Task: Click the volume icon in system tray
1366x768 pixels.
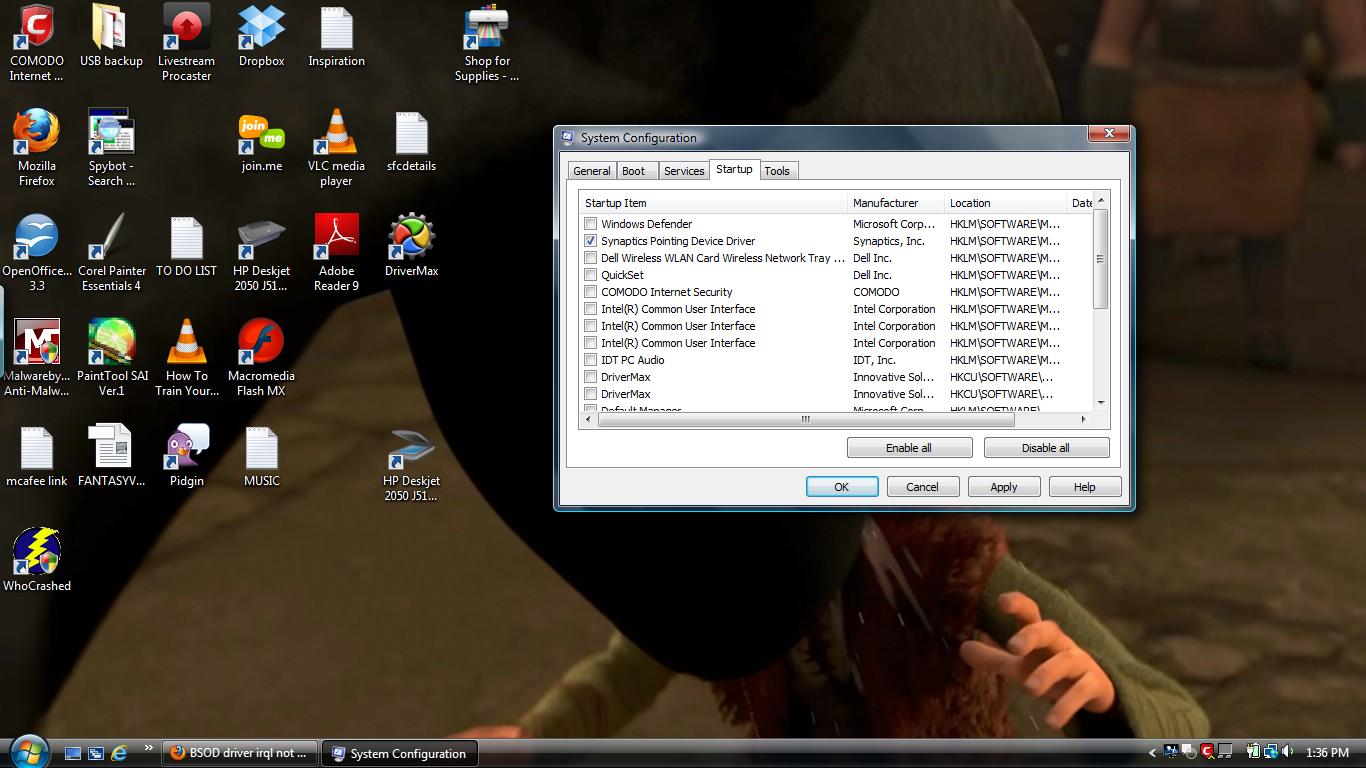Action: tap(1288, 752)
